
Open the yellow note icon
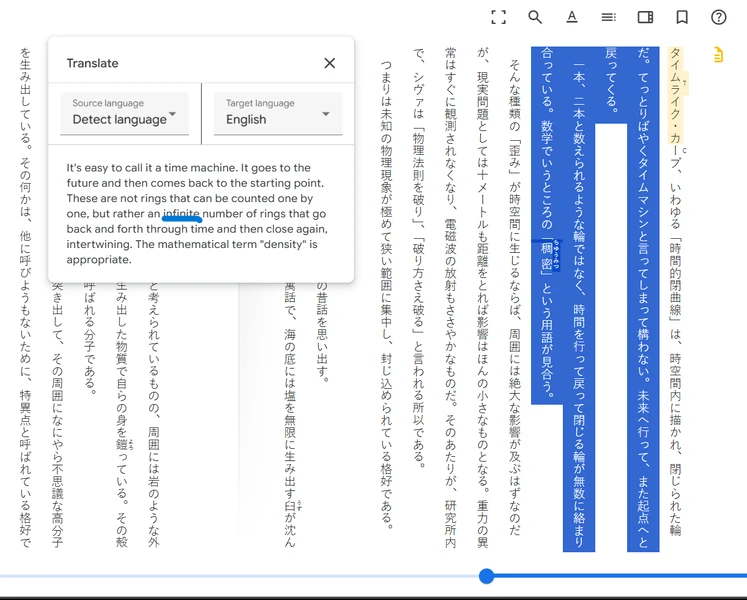718,55
